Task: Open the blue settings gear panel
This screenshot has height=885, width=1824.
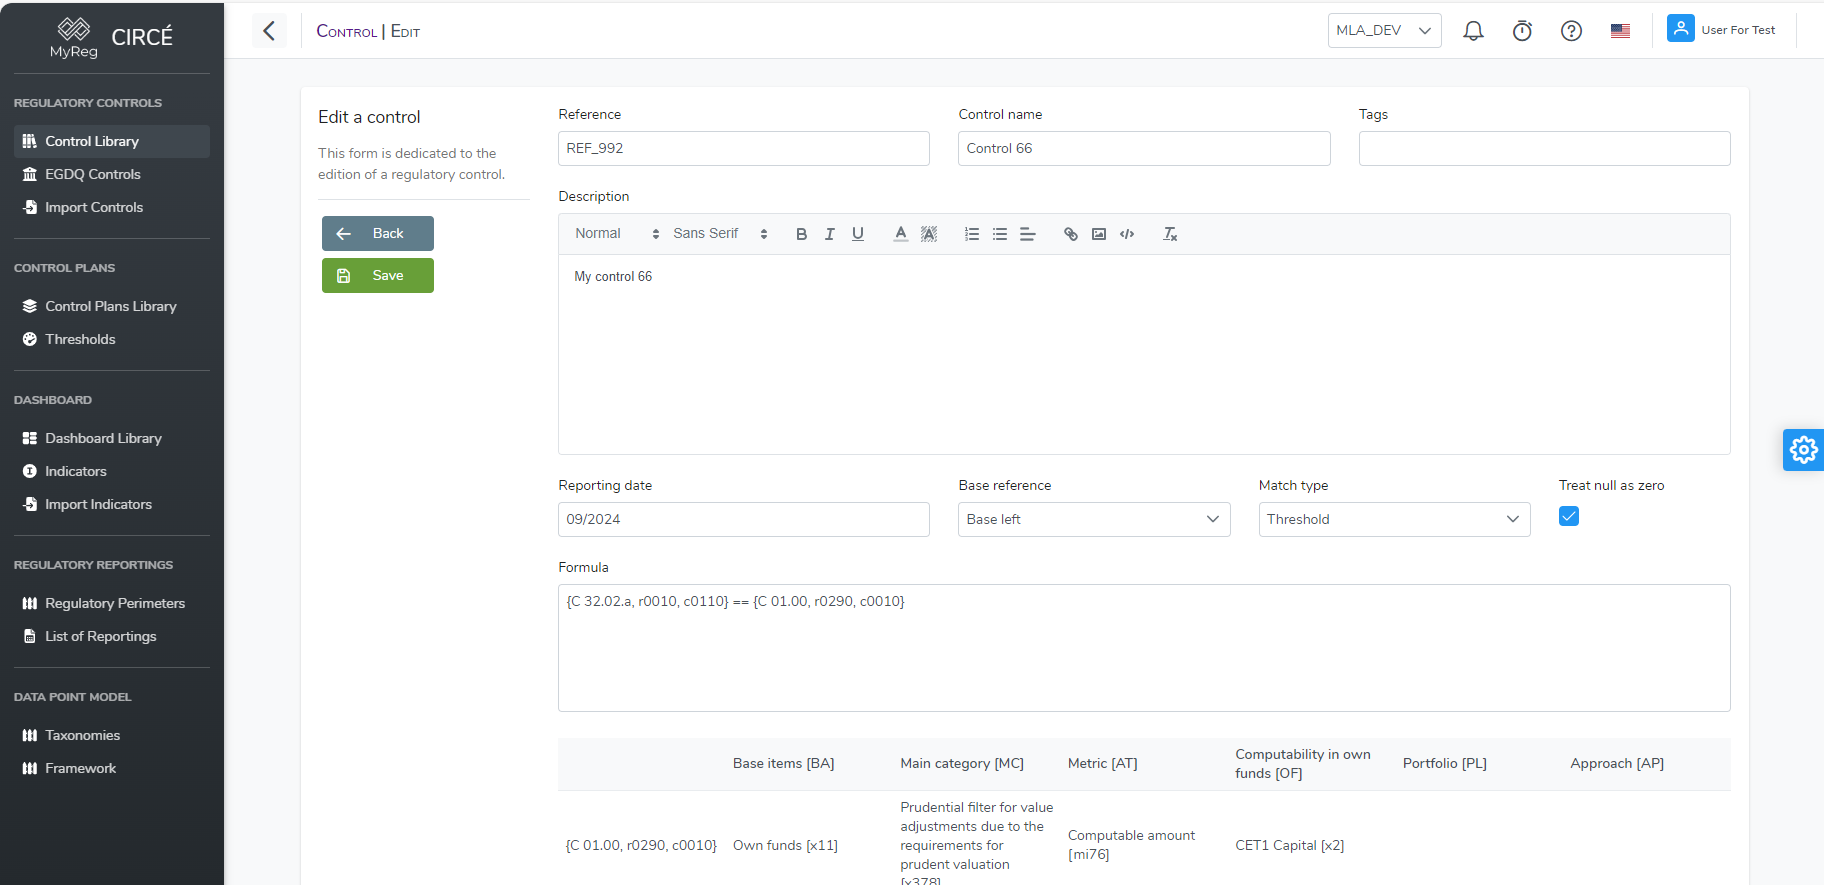Action: (x=1803, y=450)
